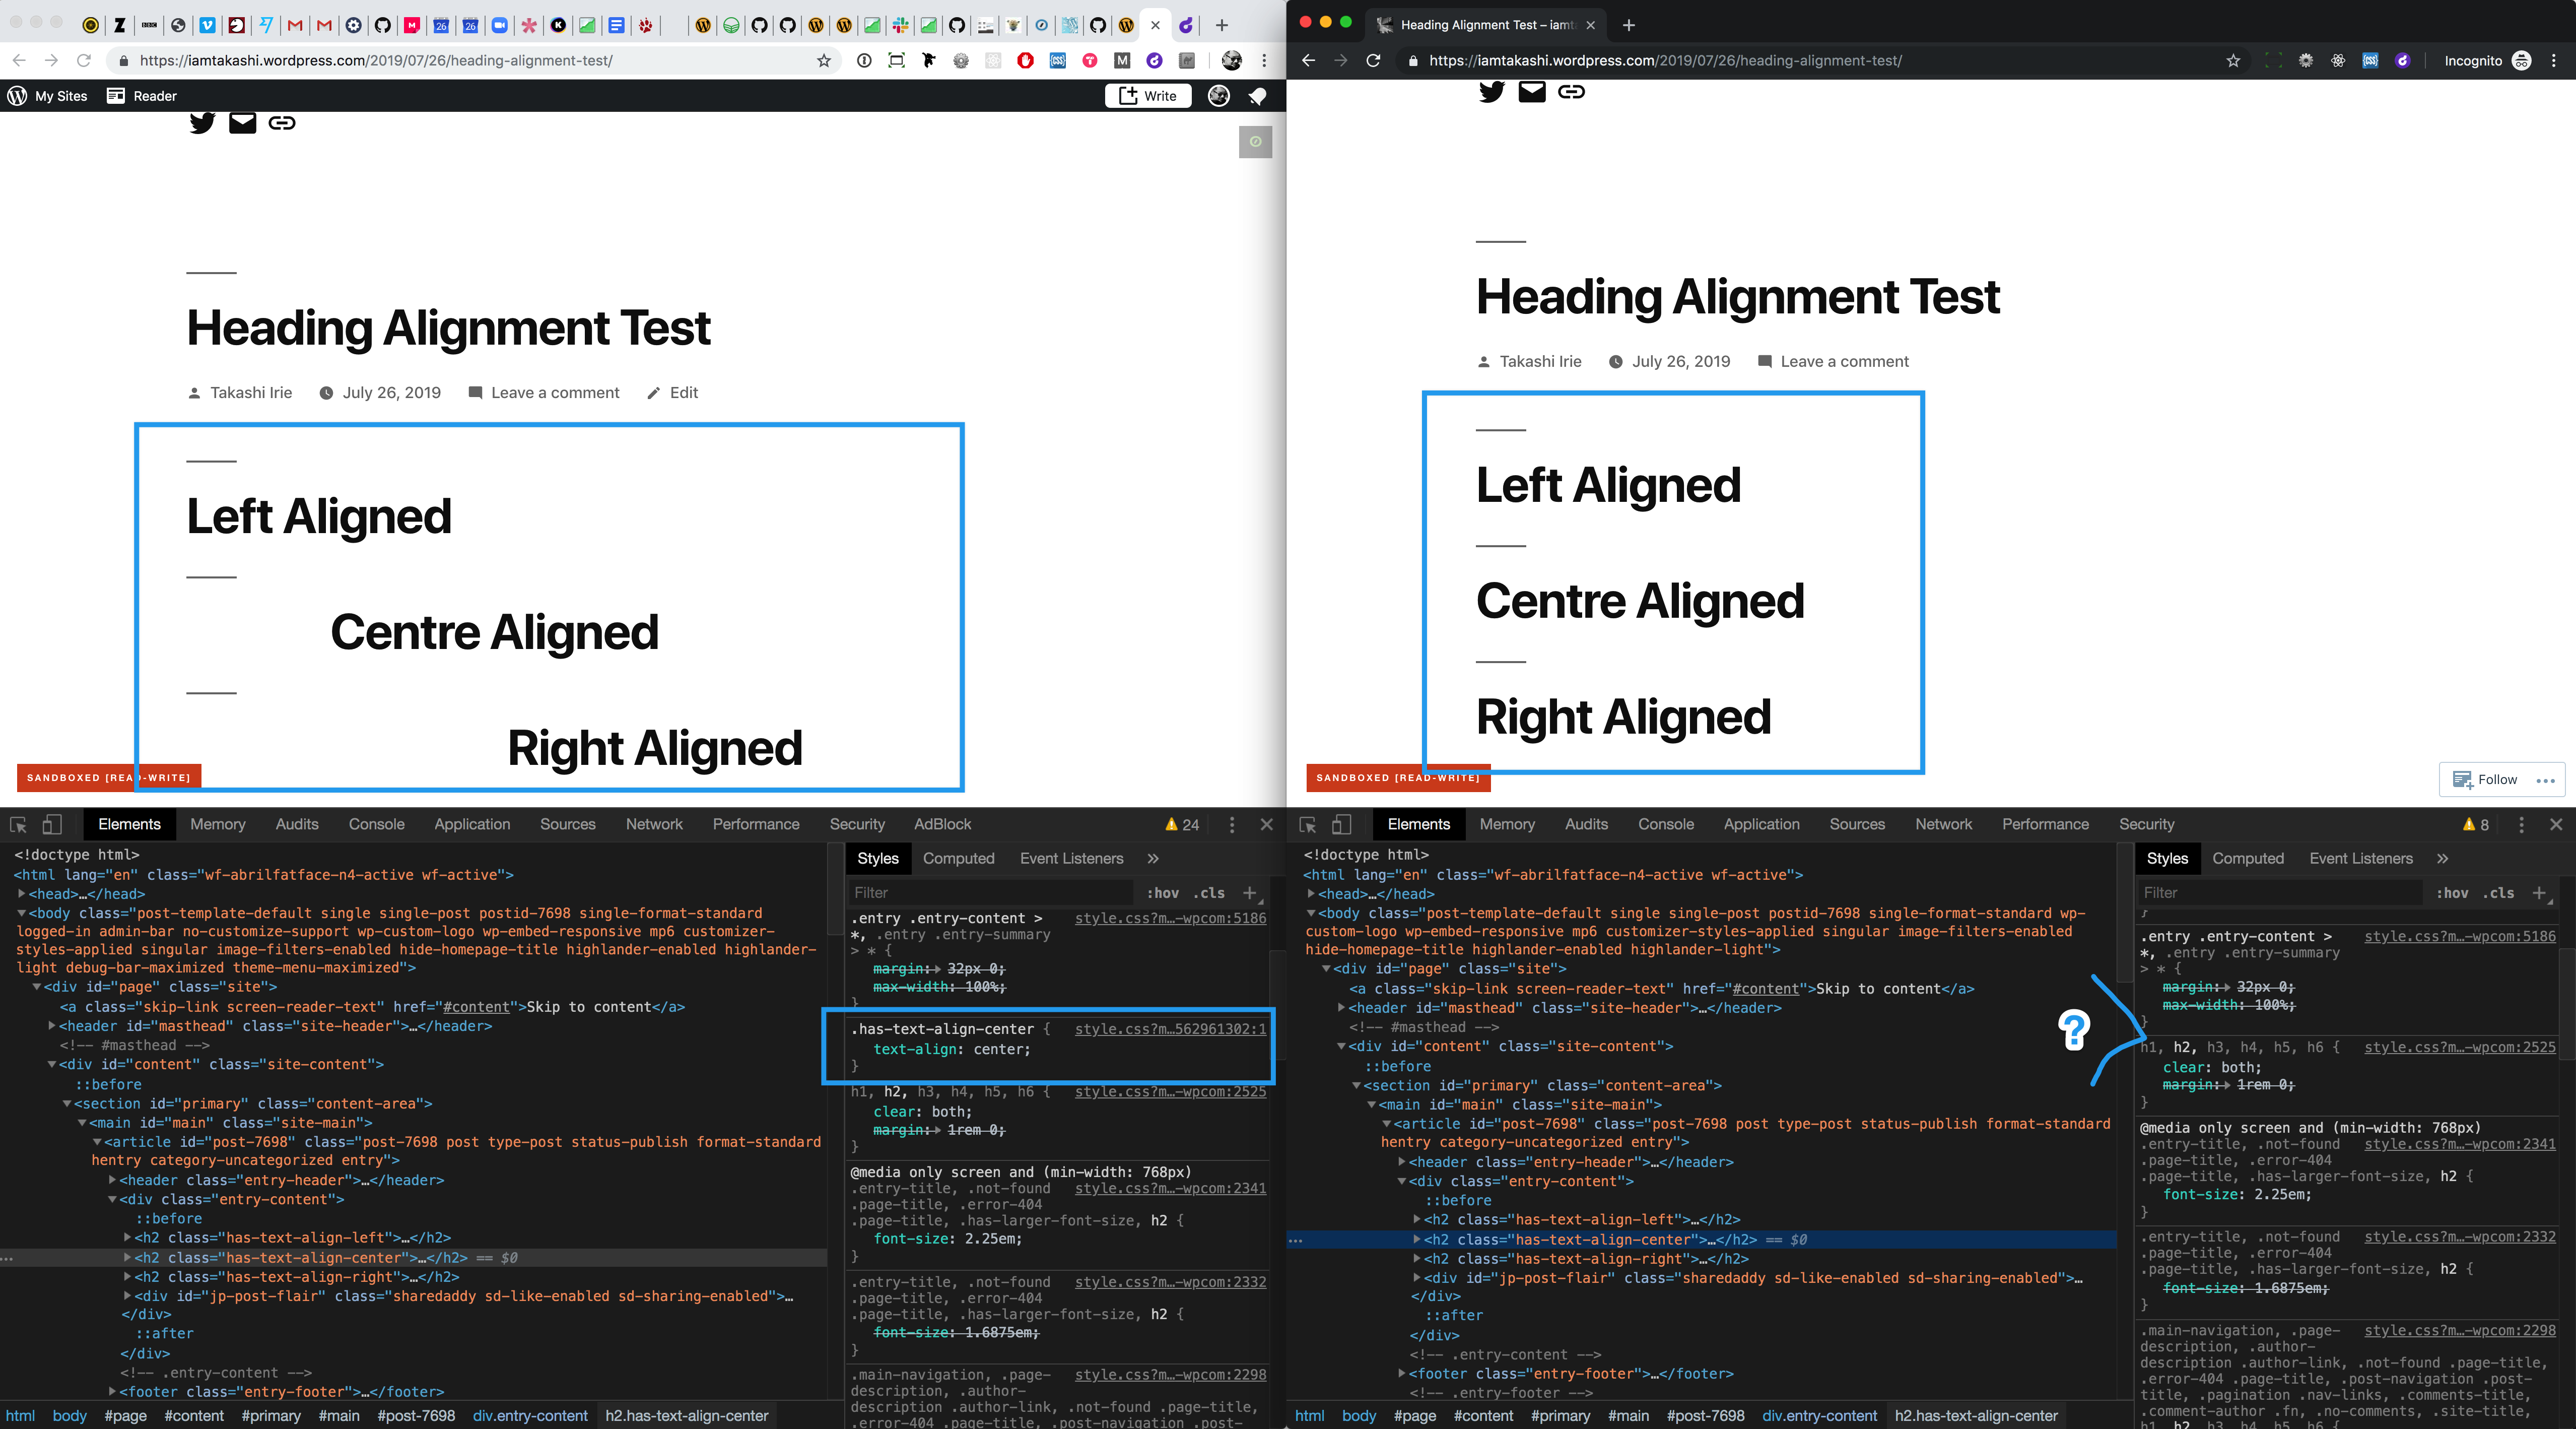The height and width of the screenshot is (1429, 2576).
Task: Expand the entry-footer node in right DOM tree
Action: 1401,1374
